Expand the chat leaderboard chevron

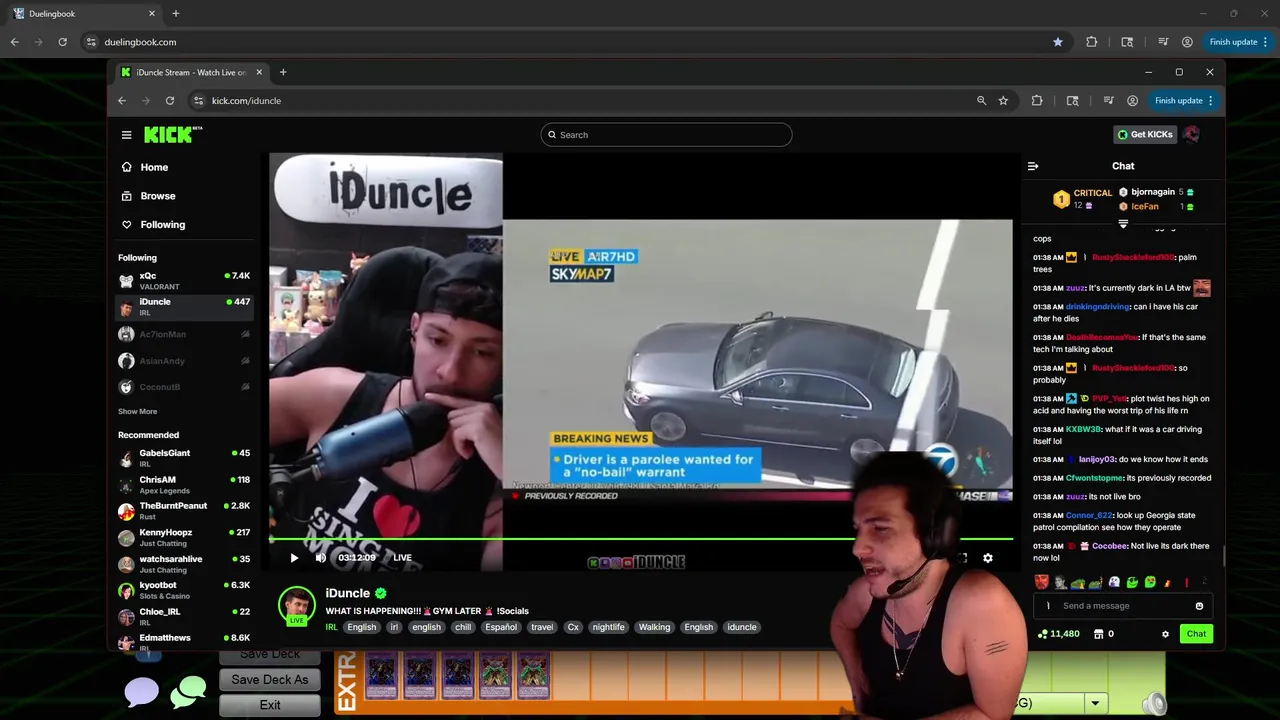click(x=1123, y=225)
